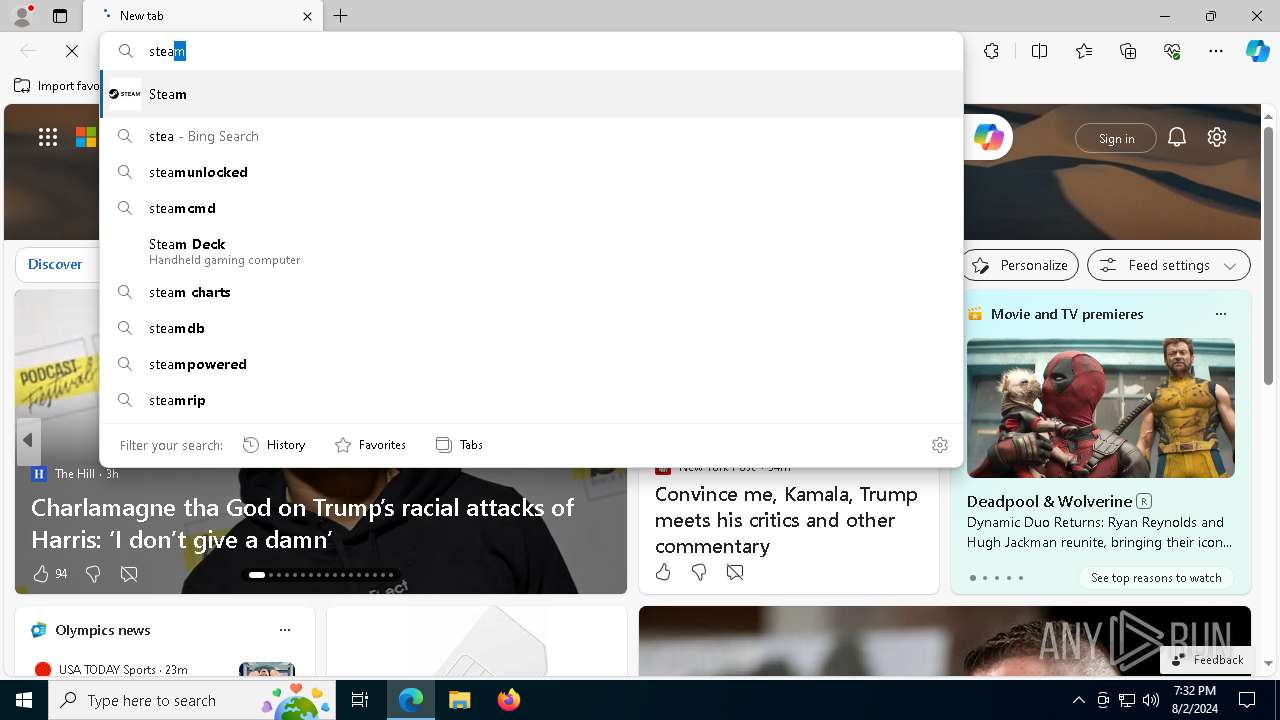Open a new tab with plus button

coord(341,16)
